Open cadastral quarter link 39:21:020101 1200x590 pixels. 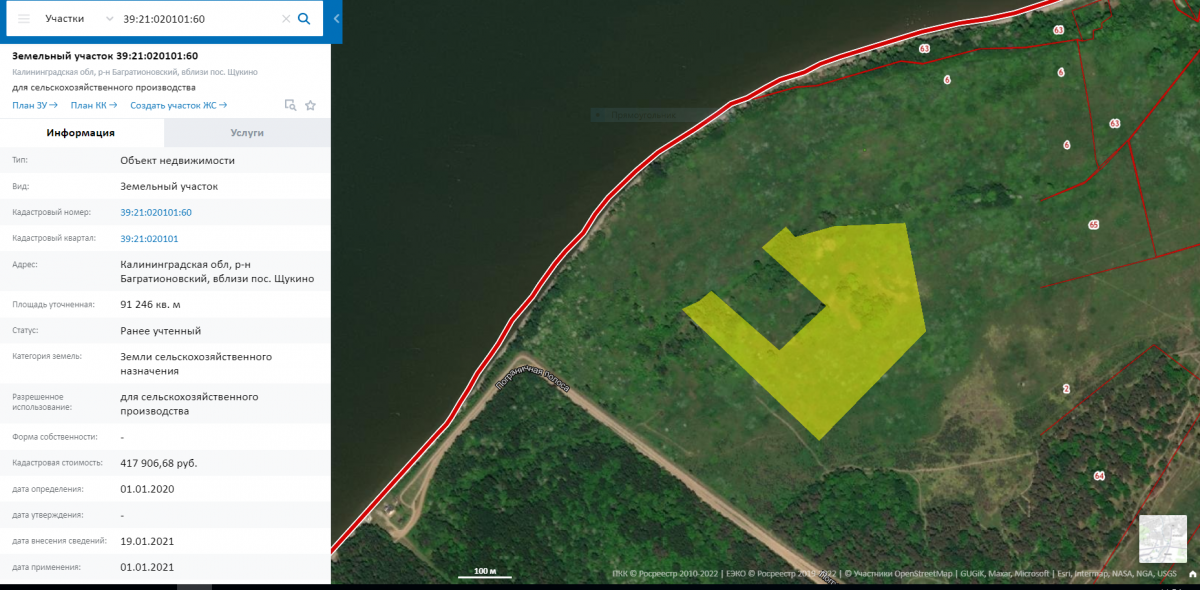(x=149, y=238)
